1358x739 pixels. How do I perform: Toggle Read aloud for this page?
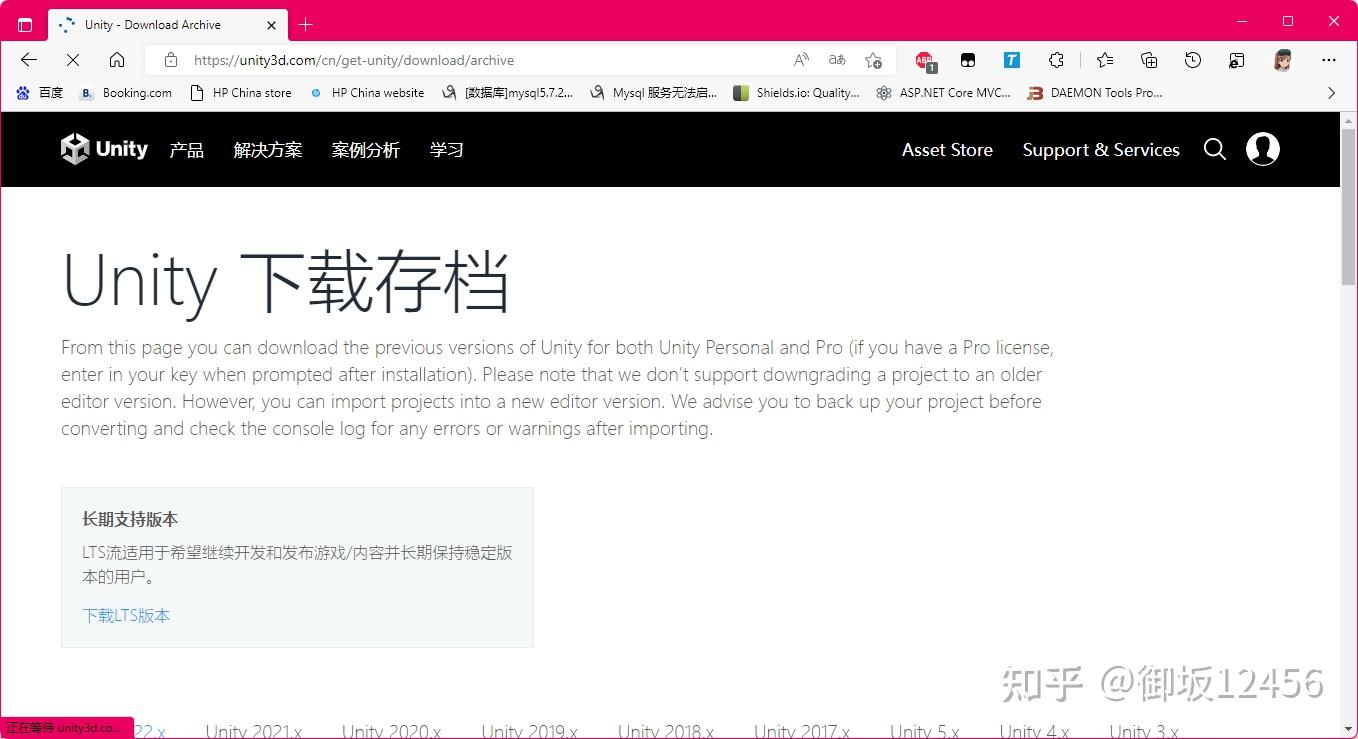coord(801,60)
